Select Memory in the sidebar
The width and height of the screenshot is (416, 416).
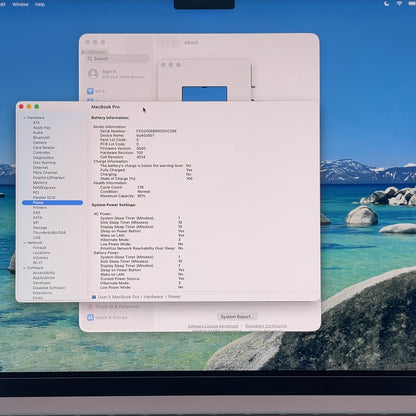tap(40, 182)
